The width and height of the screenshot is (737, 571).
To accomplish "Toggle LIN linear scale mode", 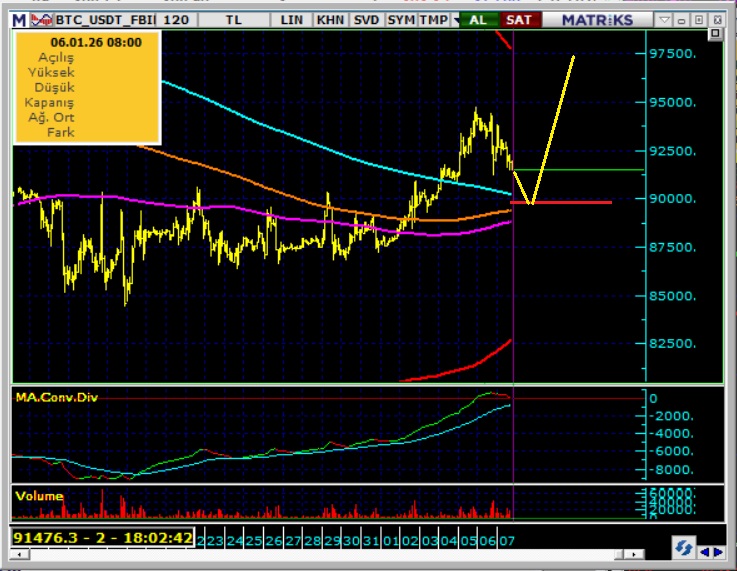I will 292,19.
